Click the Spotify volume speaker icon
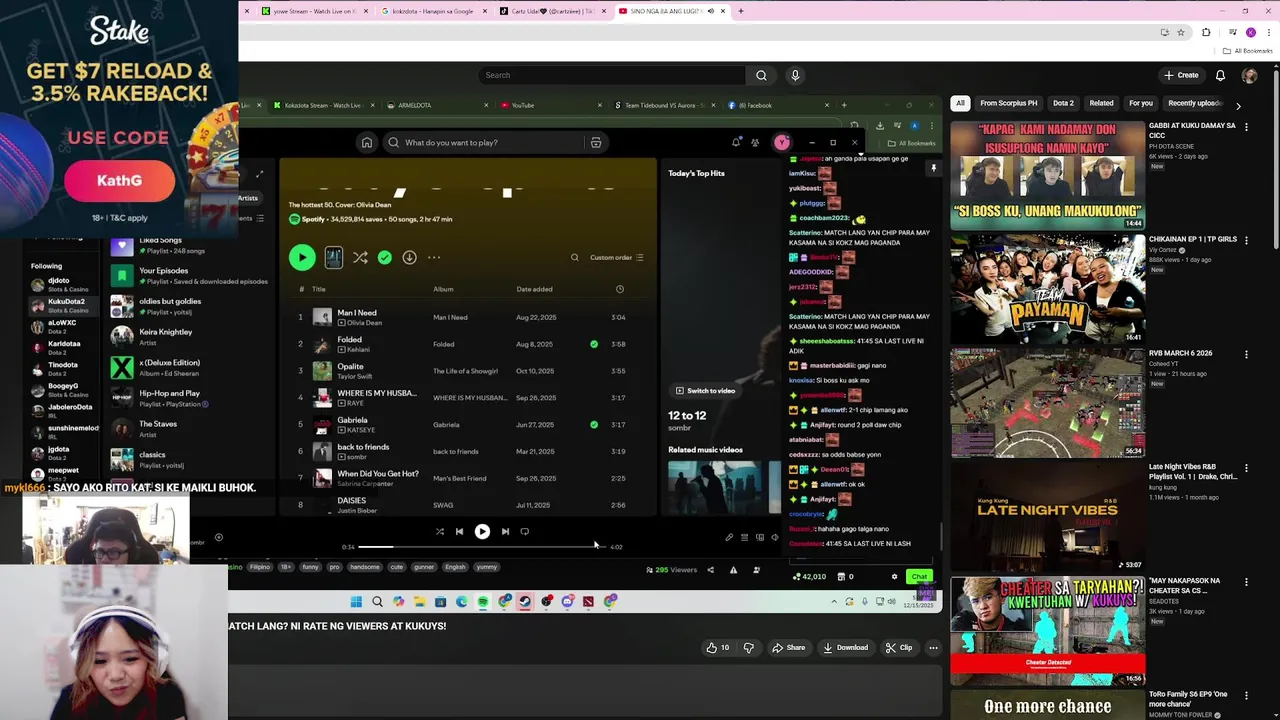1280x720 pixels. pos(775,538)
